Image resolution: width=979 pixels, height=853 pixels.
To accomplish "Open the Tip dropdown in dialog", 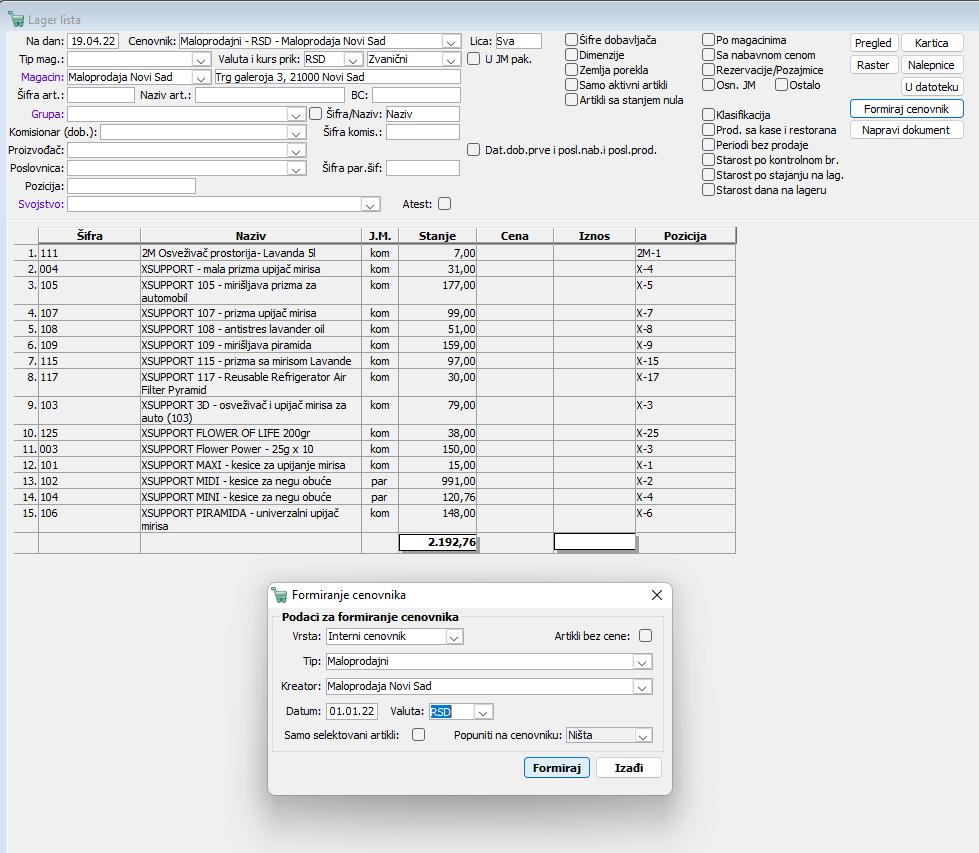I will pyautogui.click(x=642, y=662).
